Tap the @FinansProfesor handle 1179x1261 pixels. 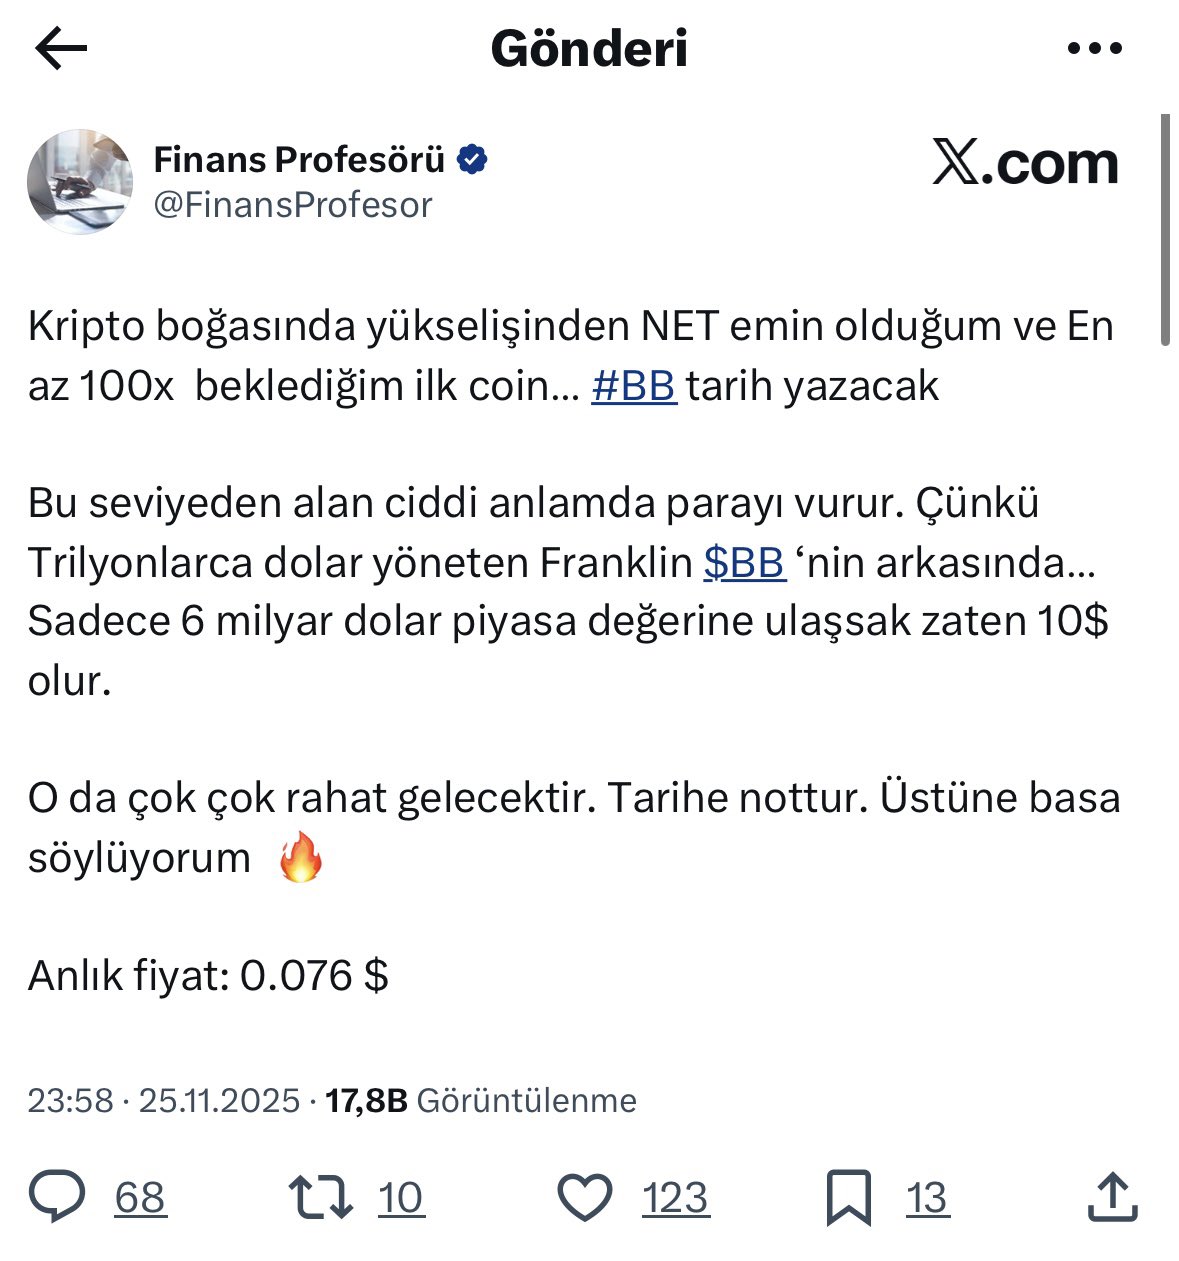click(292, 205)
